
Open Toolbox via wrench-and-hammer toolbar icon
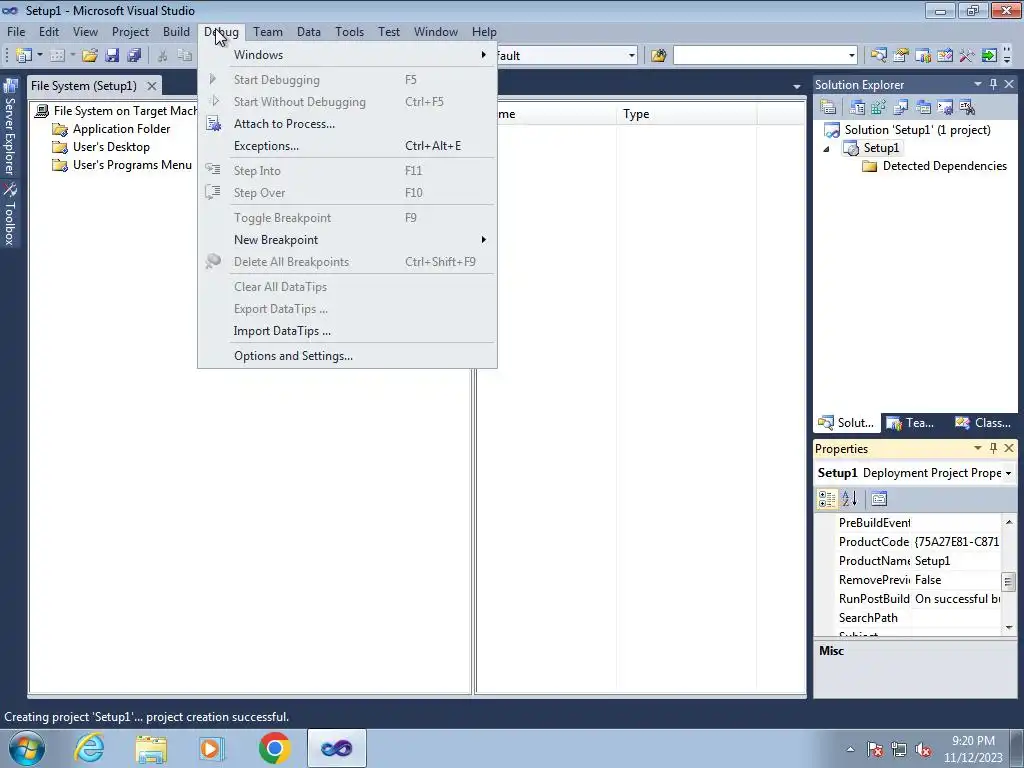pyautogui.click(x=967, y=56)
